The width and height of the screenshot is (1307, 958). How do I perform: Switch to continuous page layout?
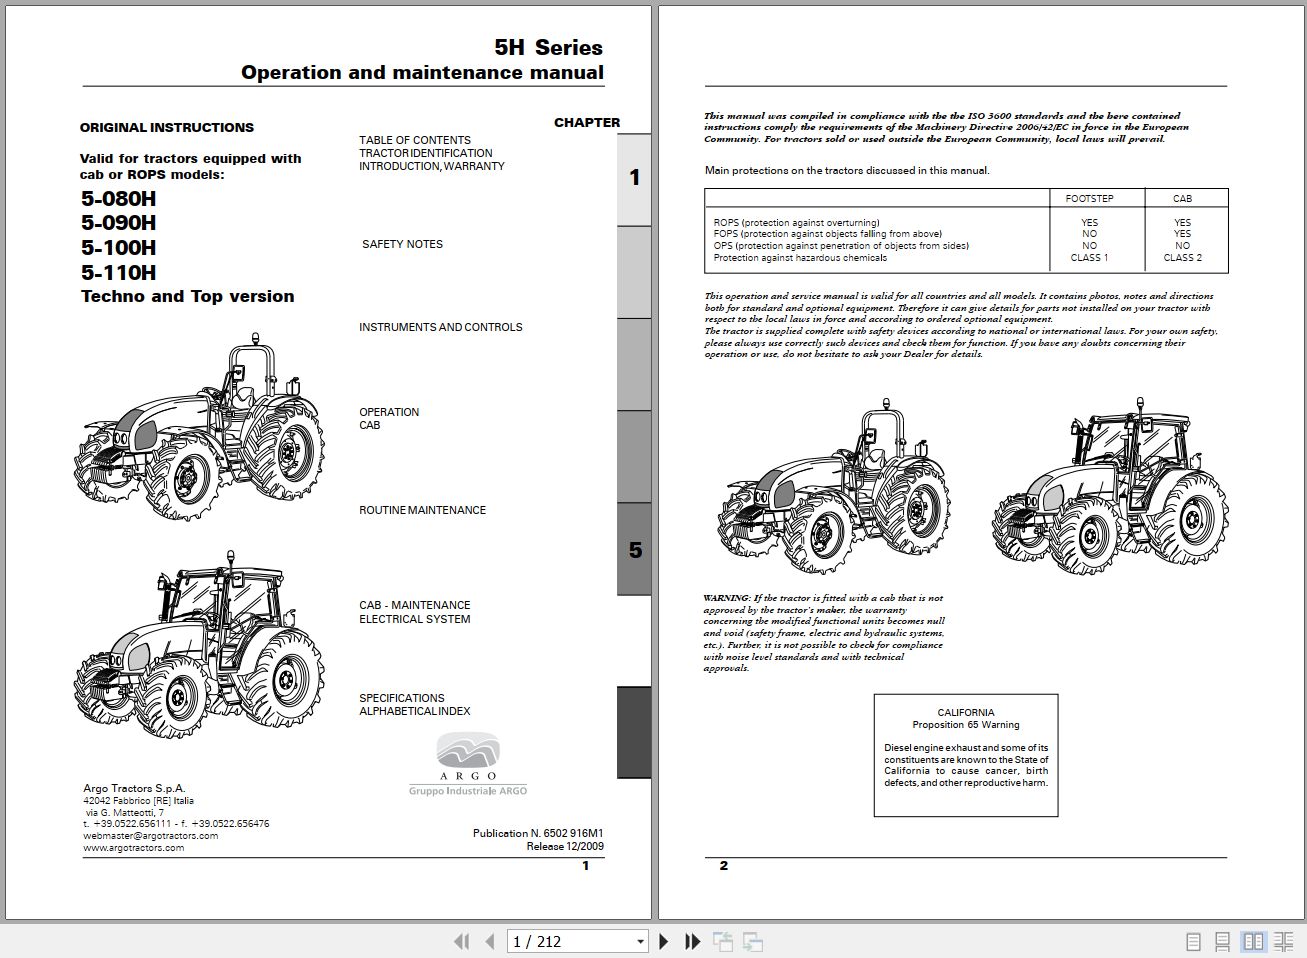pos(1222,941)
